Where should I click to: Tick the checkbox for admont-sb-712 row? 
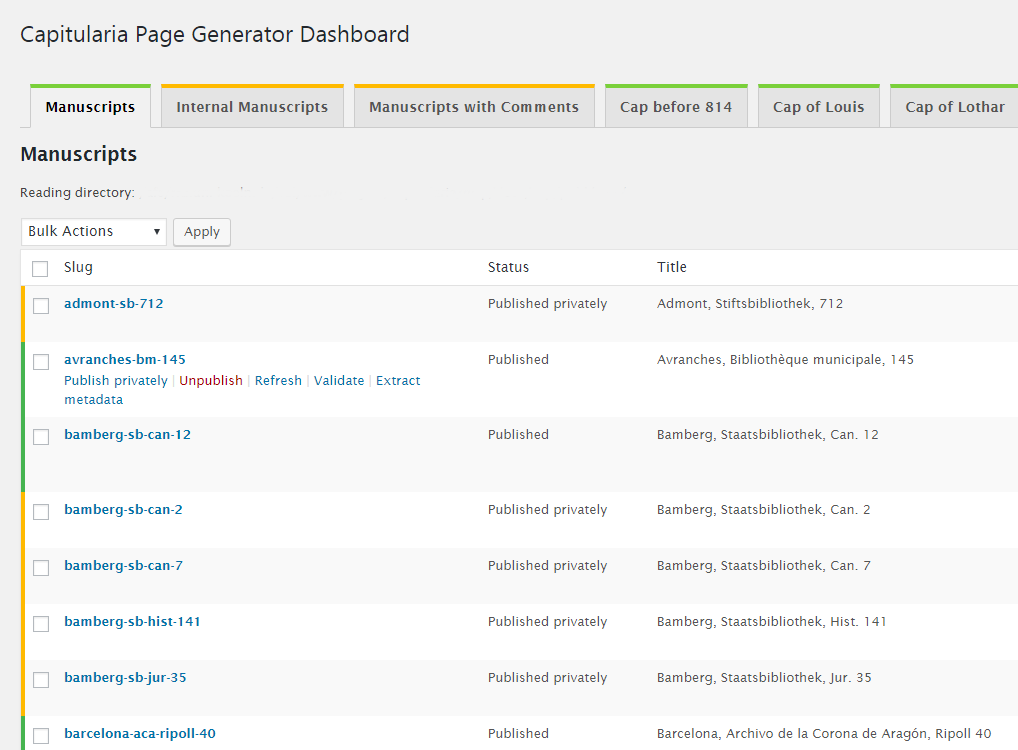[x=41, y=306]
